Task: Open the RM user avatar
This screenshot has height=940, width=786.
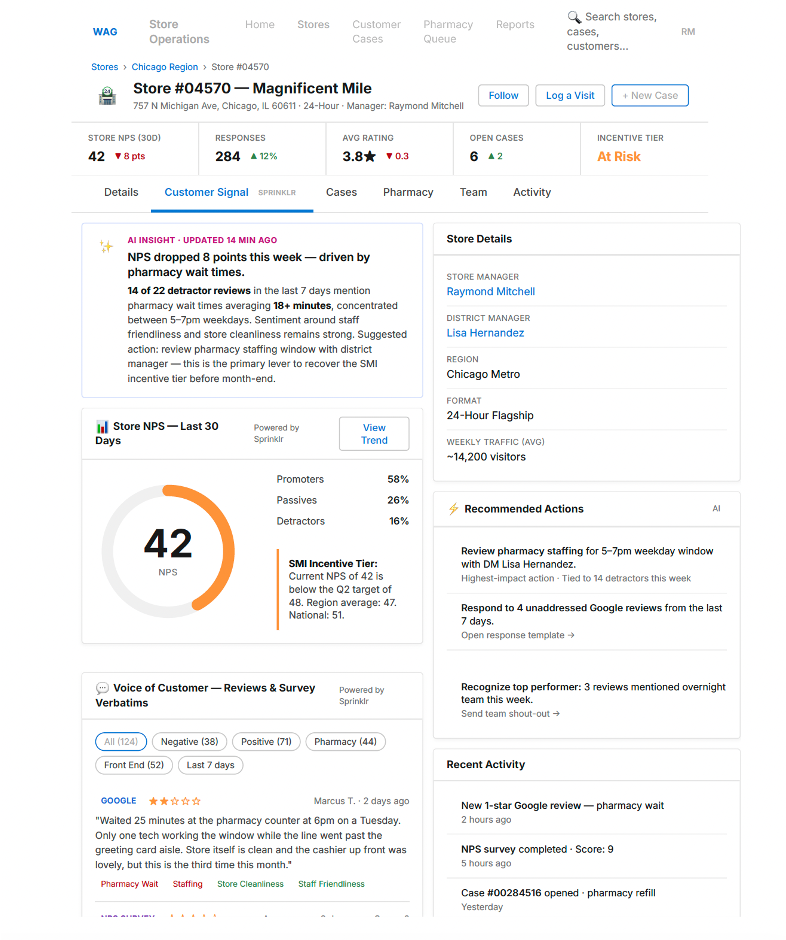Action: pos(688,32)
